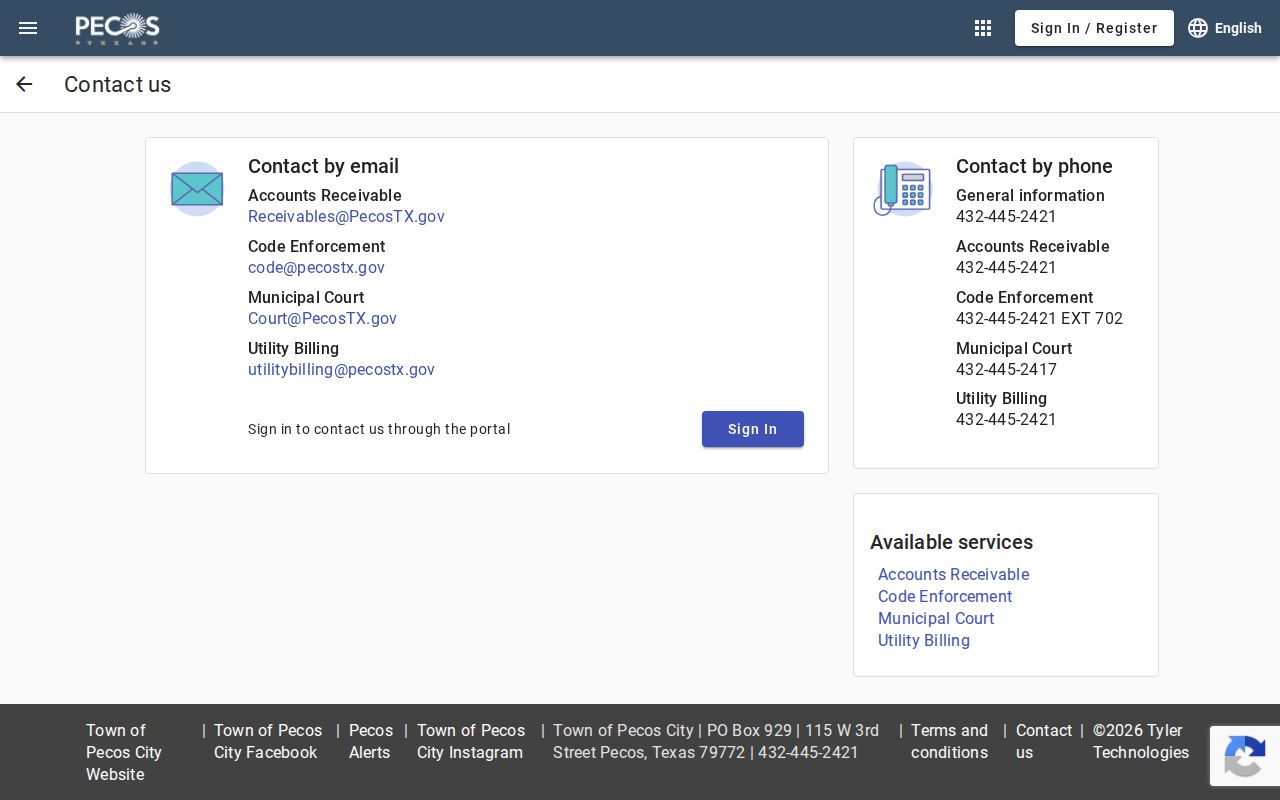Open Utility Billing under Available services

924,640
